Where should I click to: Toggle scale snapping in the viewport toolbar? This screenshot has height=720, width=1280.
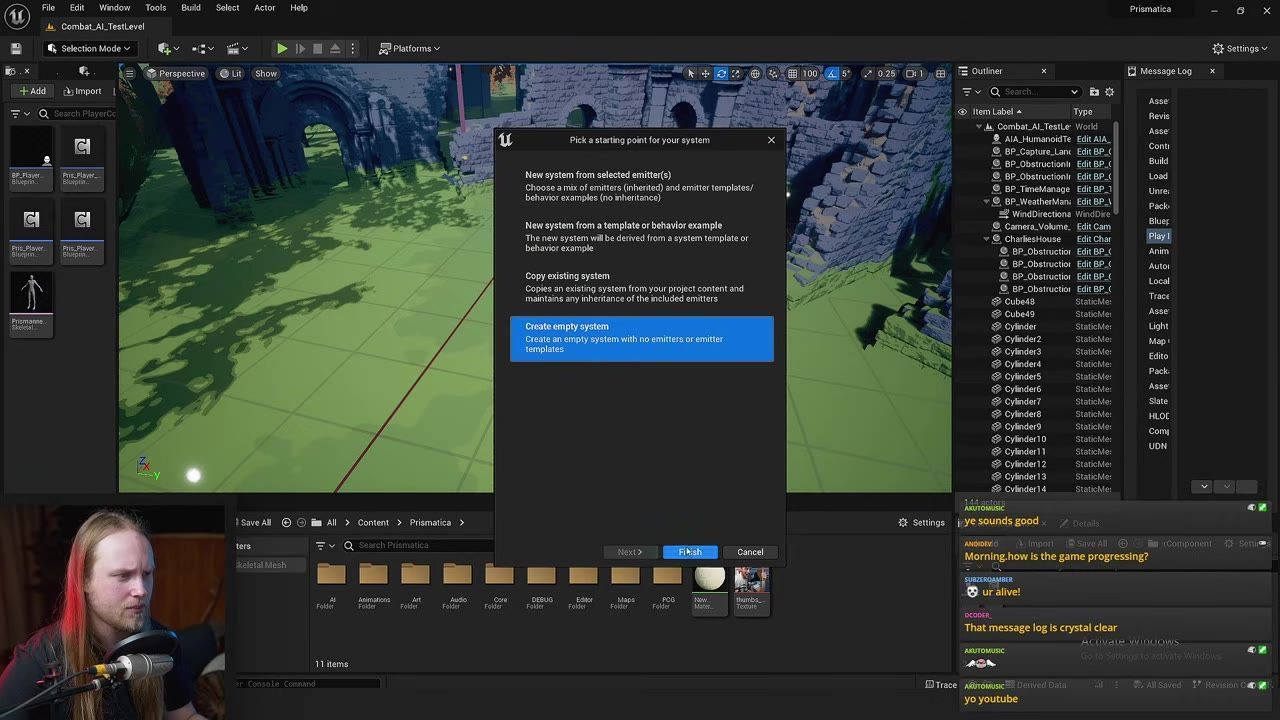point(868,73)
